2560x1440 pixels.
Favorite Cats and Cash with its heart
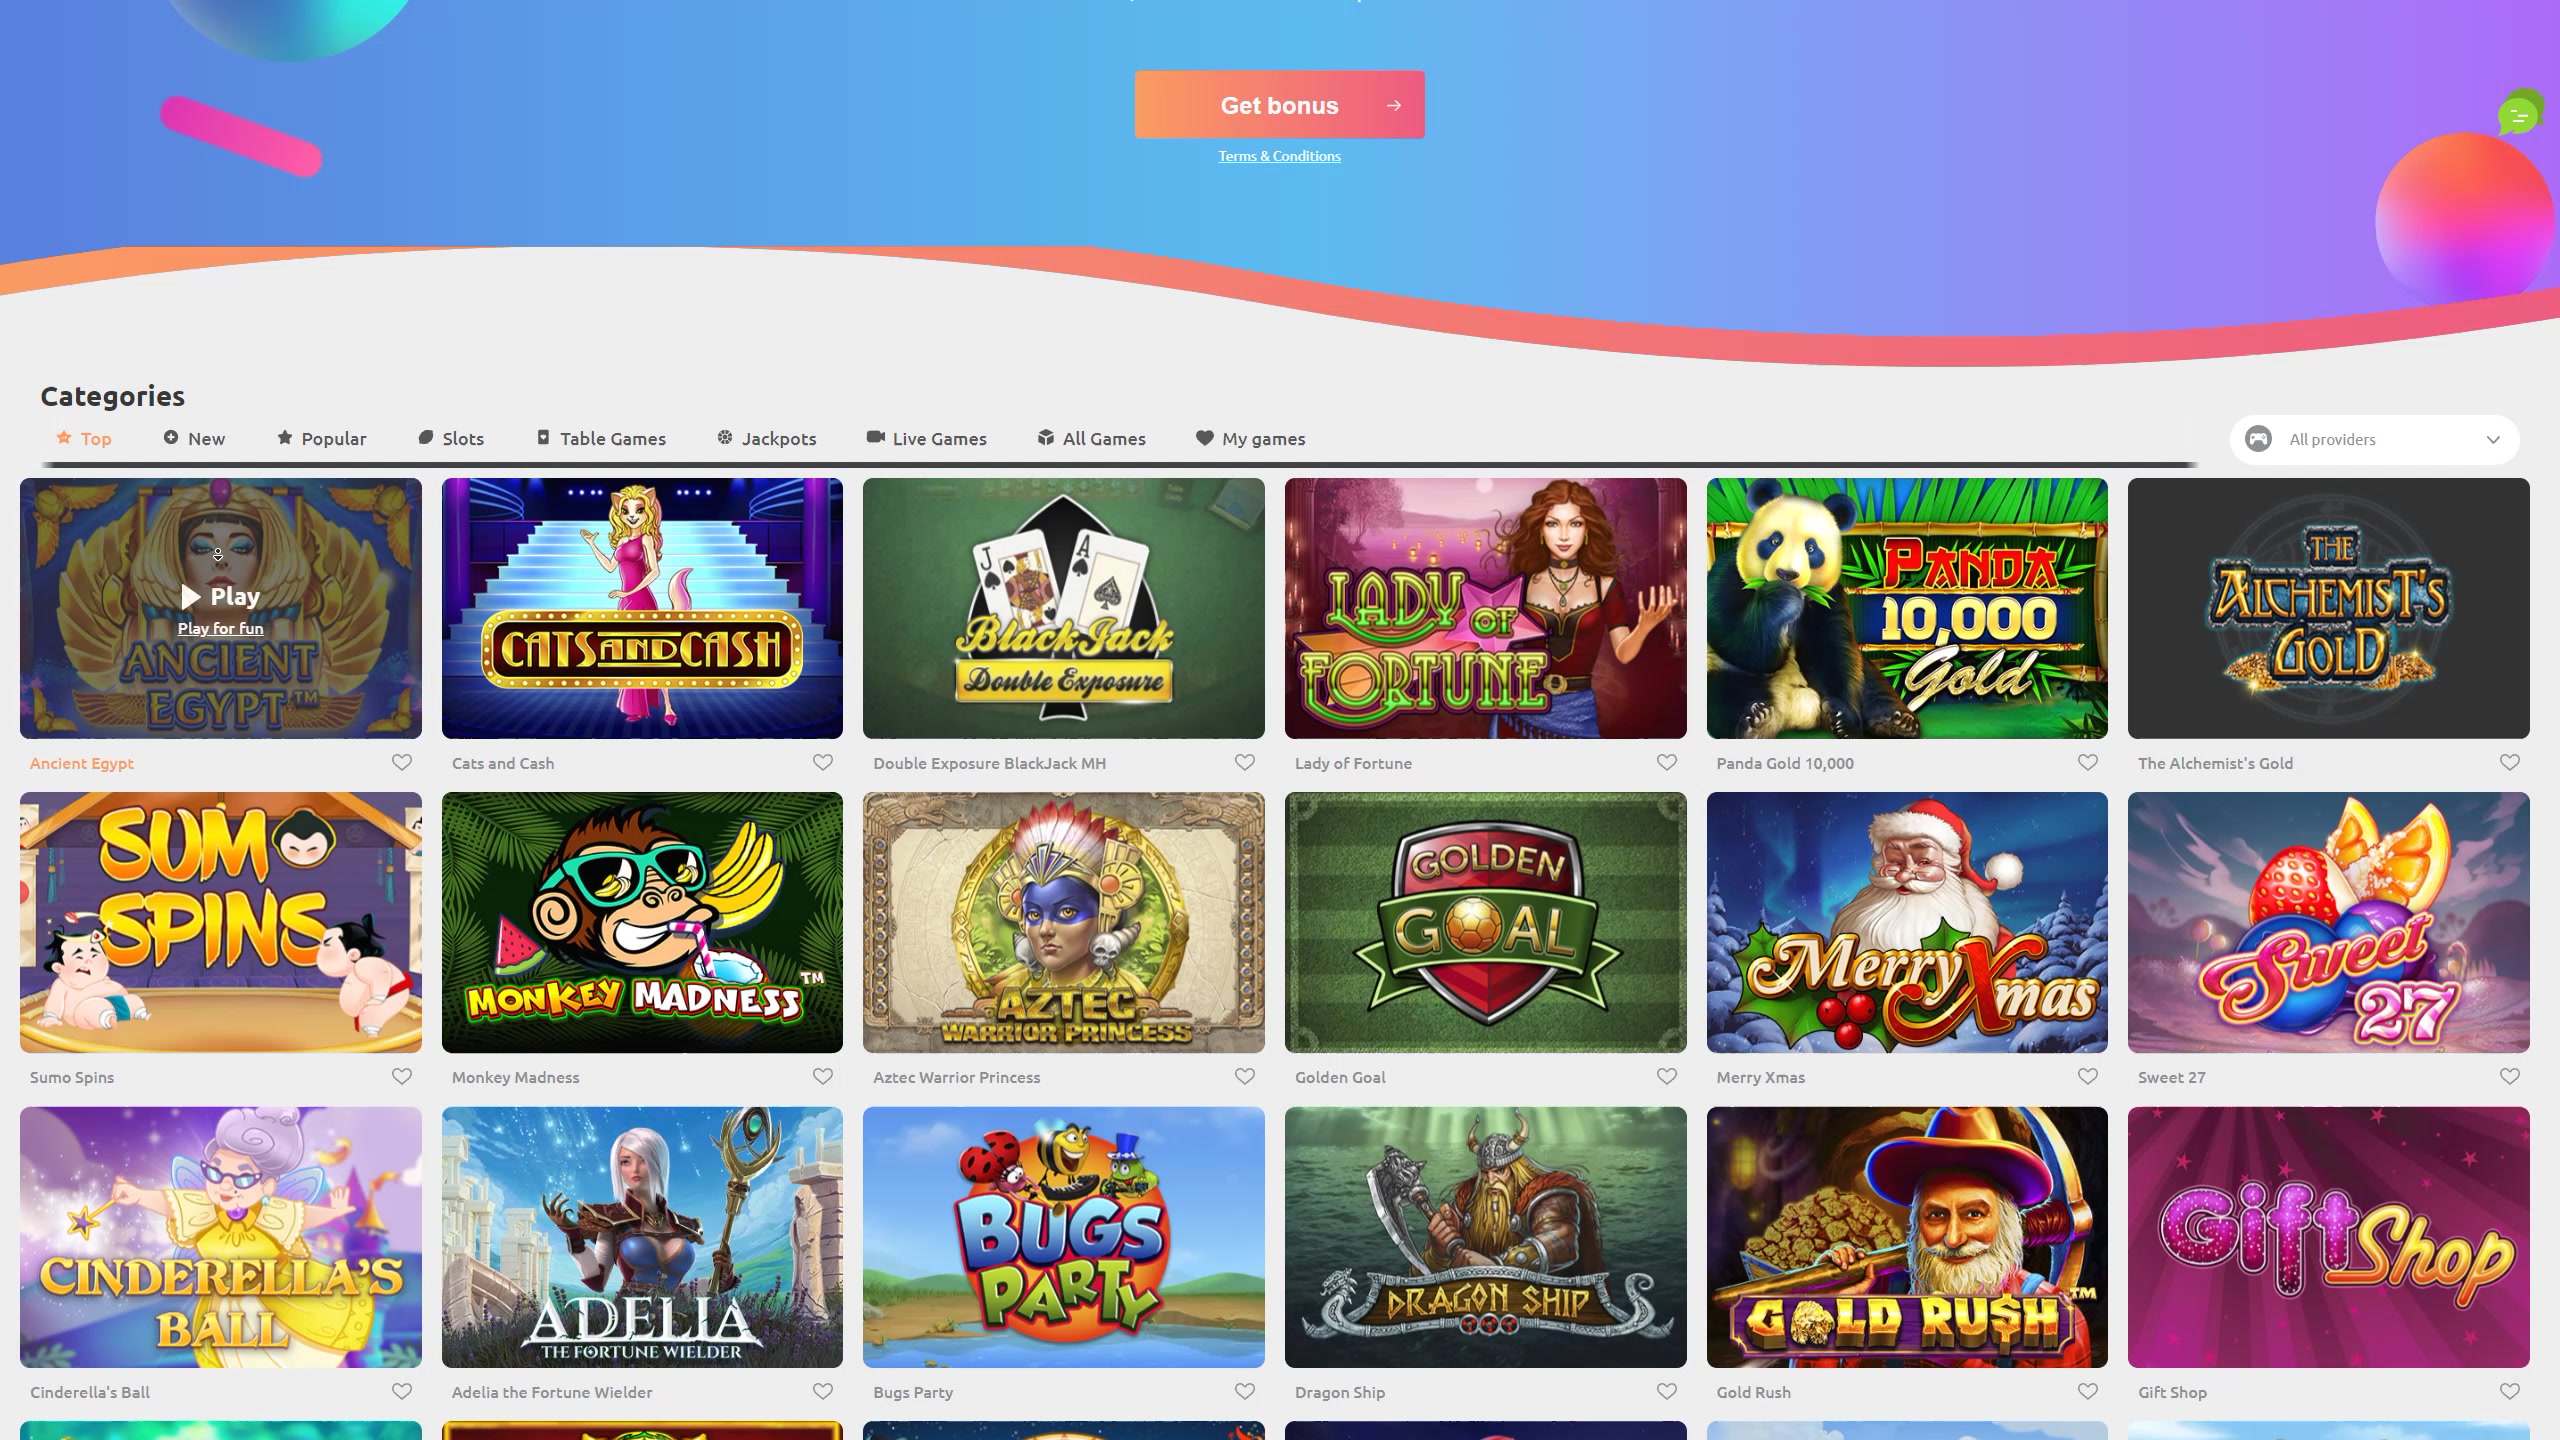823,762
